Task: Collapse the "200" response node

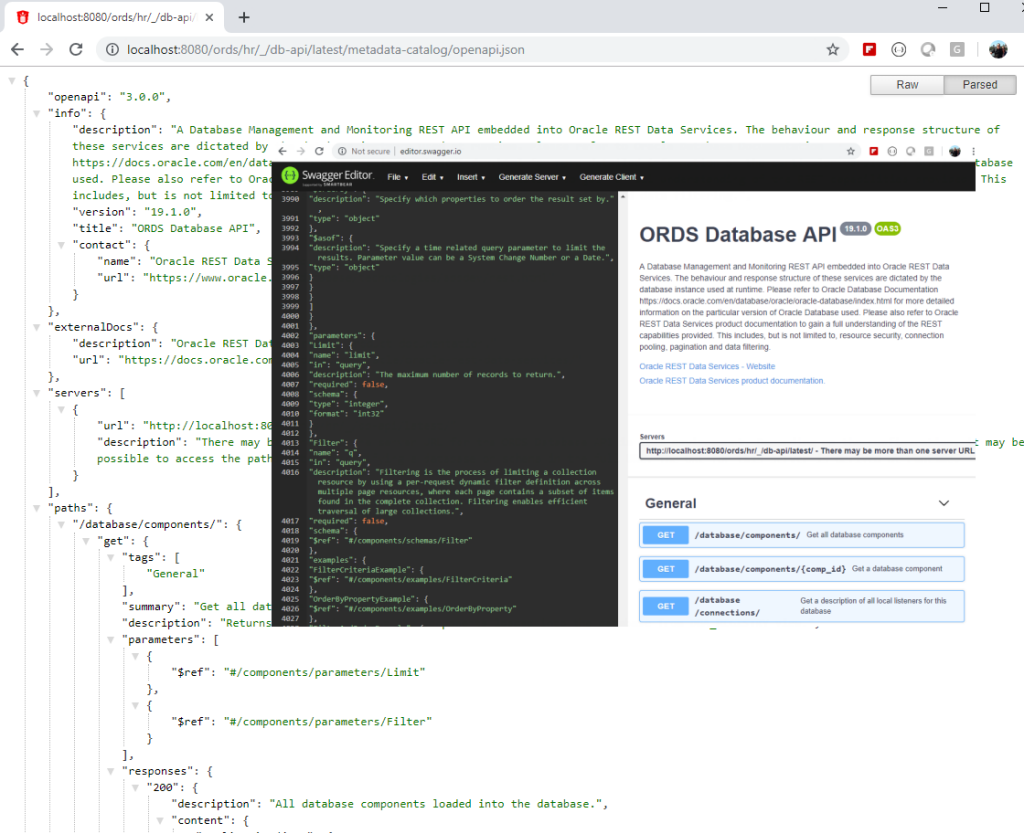Action: [135, 788]
